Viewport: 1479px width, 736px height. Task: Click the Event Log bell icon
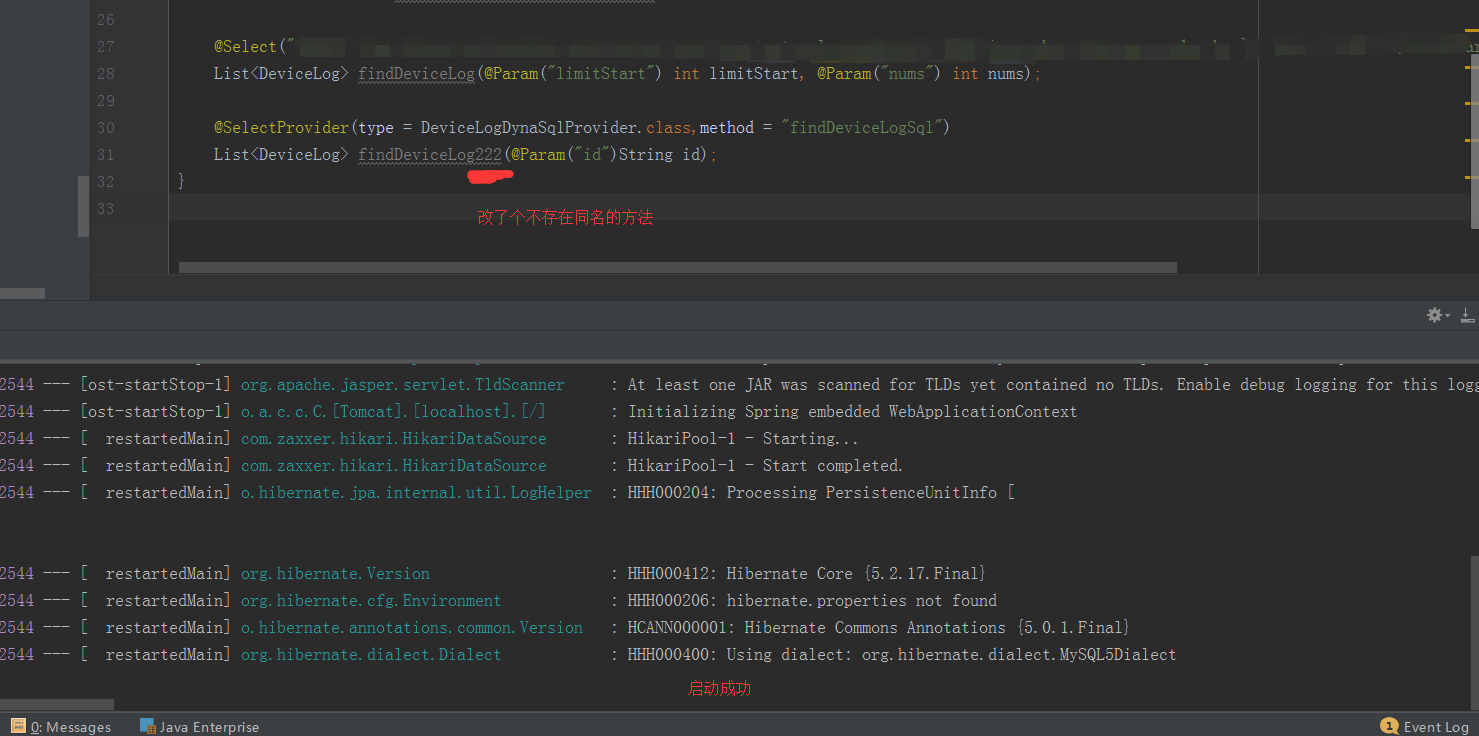point(1389,726)
